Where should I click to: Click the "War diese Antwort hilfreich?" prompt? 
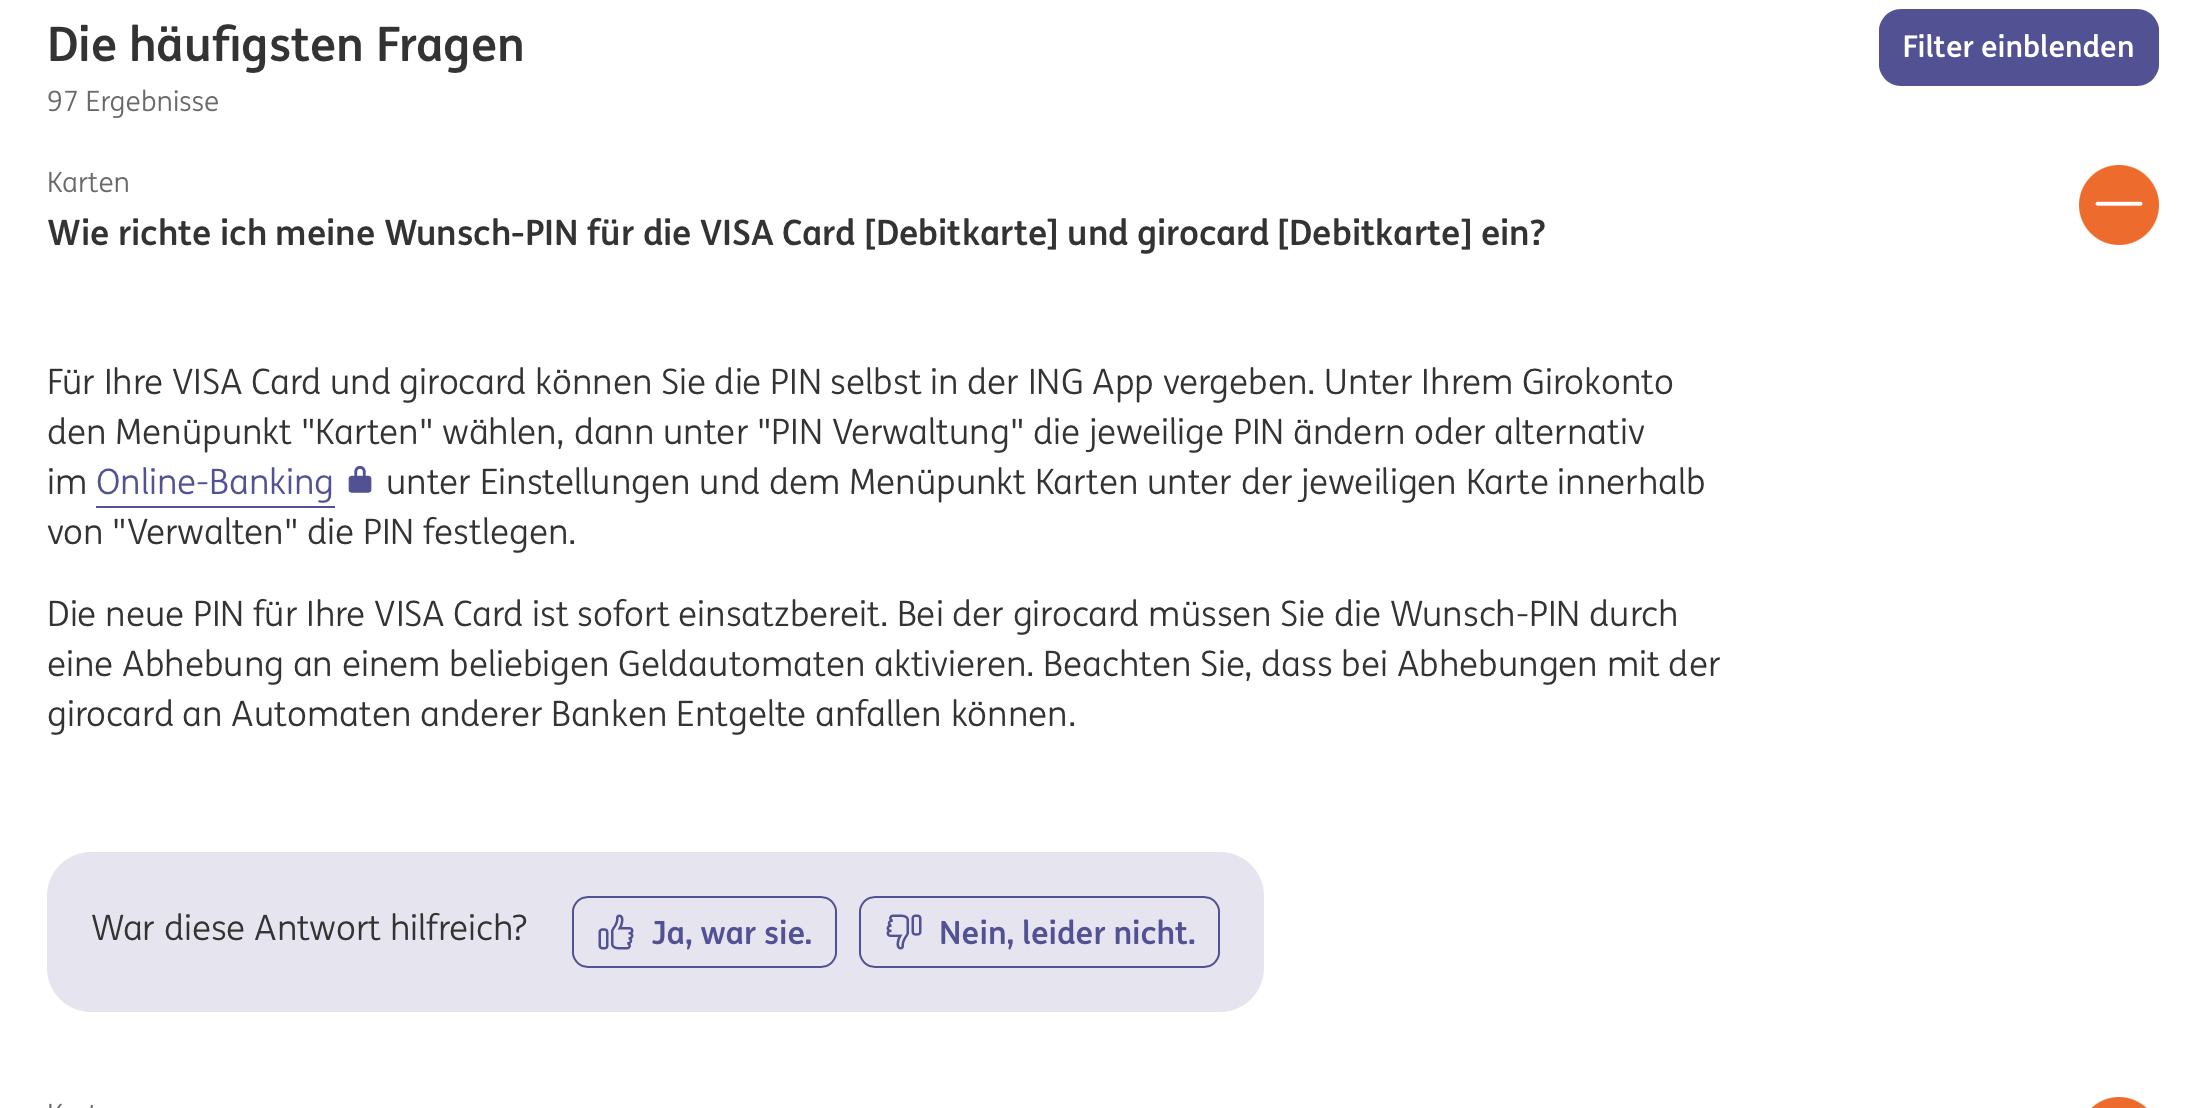coord(309,928)
